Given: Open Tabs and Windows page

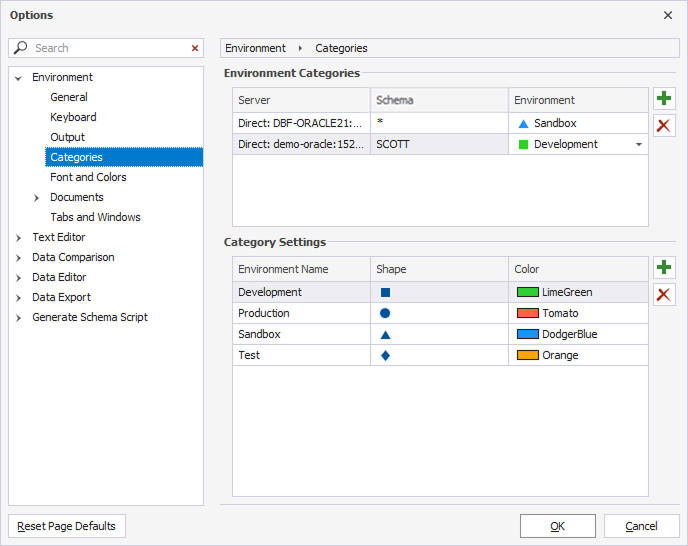Looking at the screenshot, I should (x=95, y=217).
